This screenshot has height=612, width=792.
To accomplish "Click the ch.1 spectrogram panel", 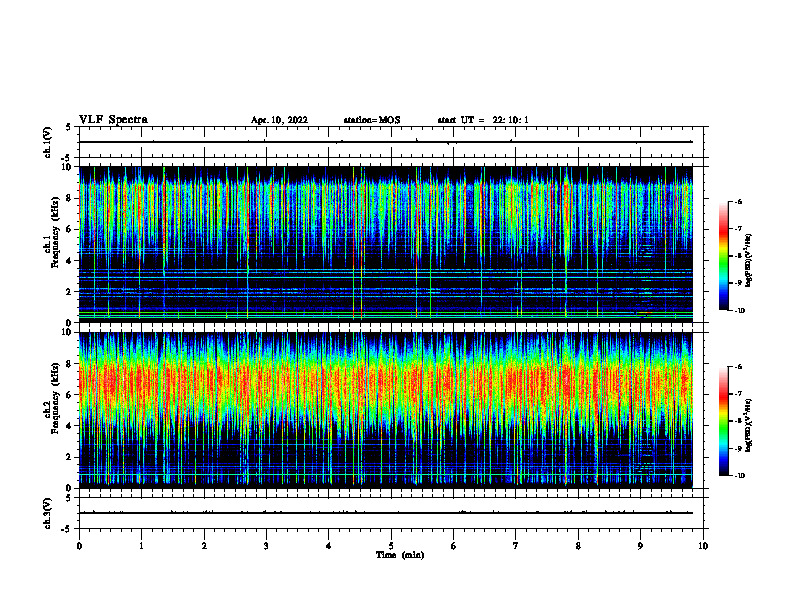I will click(x=385, y=244).
